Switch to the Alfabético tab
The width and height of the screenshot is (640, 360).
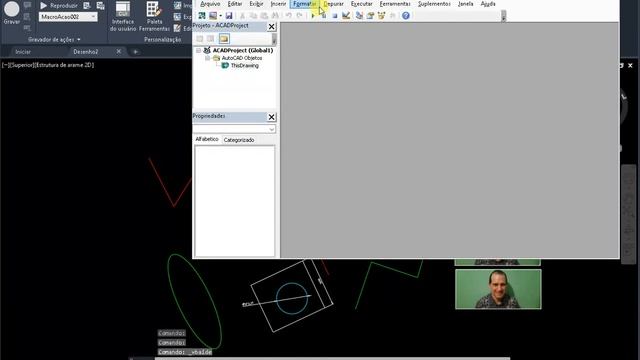pyautogui.click(x=207, y=139)
